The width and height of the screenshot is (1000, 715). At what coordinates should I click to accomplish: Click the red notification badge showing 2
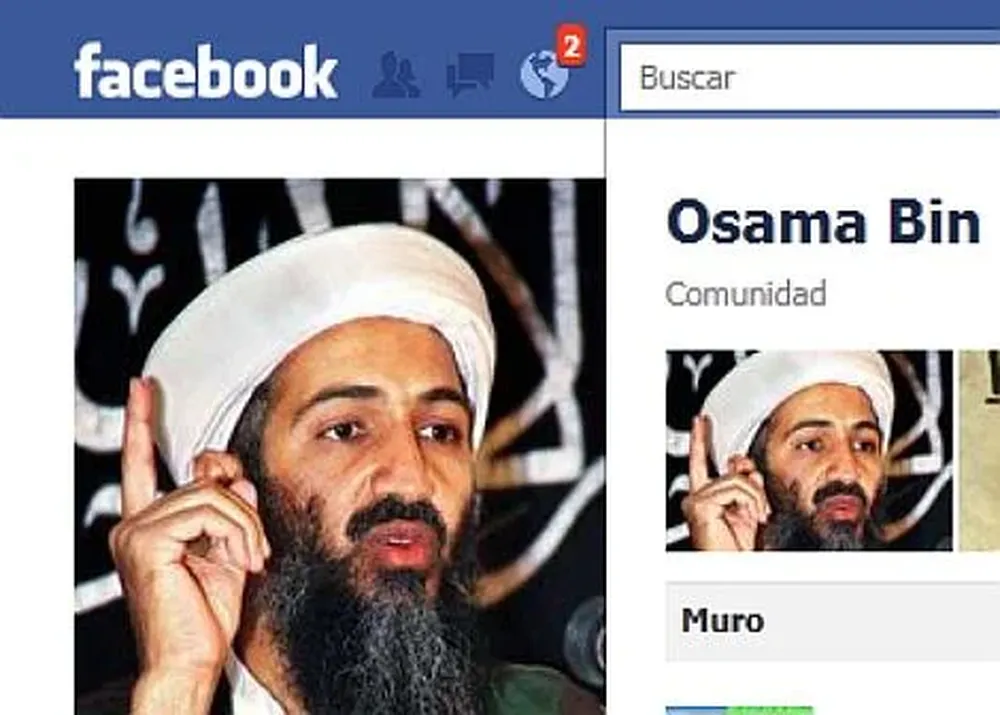pos(571,47)
